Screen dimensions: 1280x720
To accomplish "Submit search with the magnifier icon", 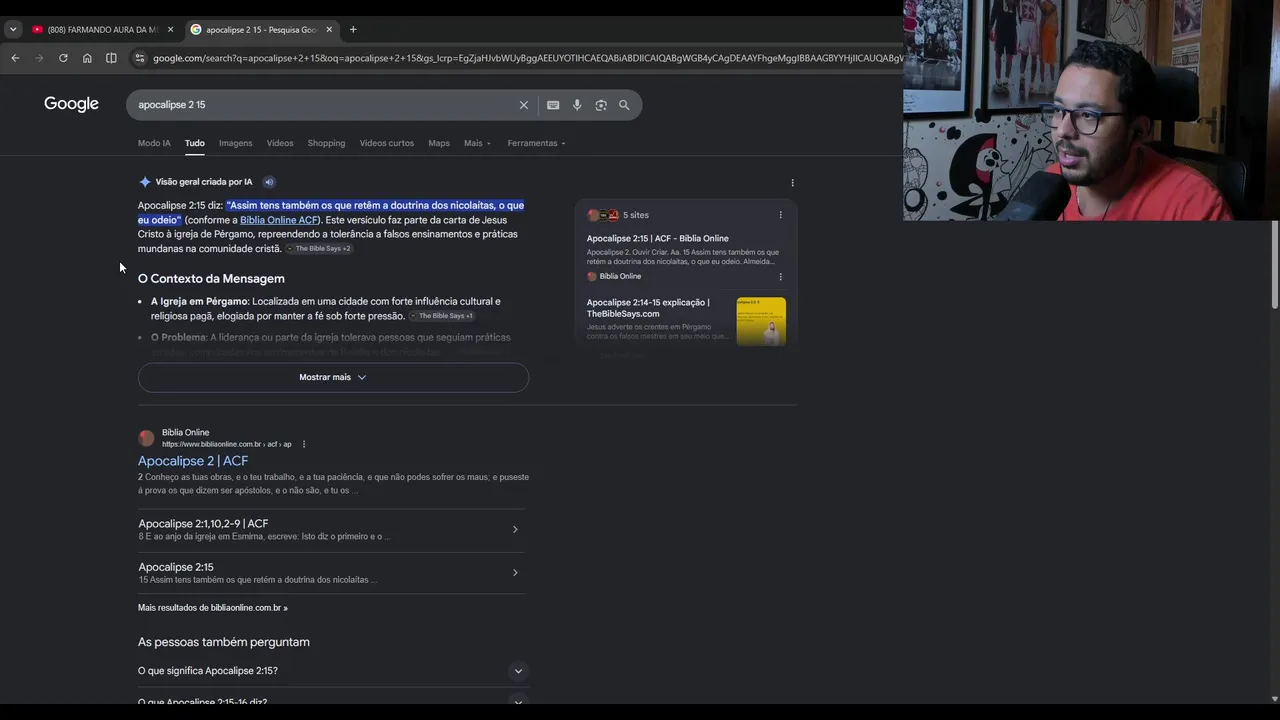I will 624,105.
